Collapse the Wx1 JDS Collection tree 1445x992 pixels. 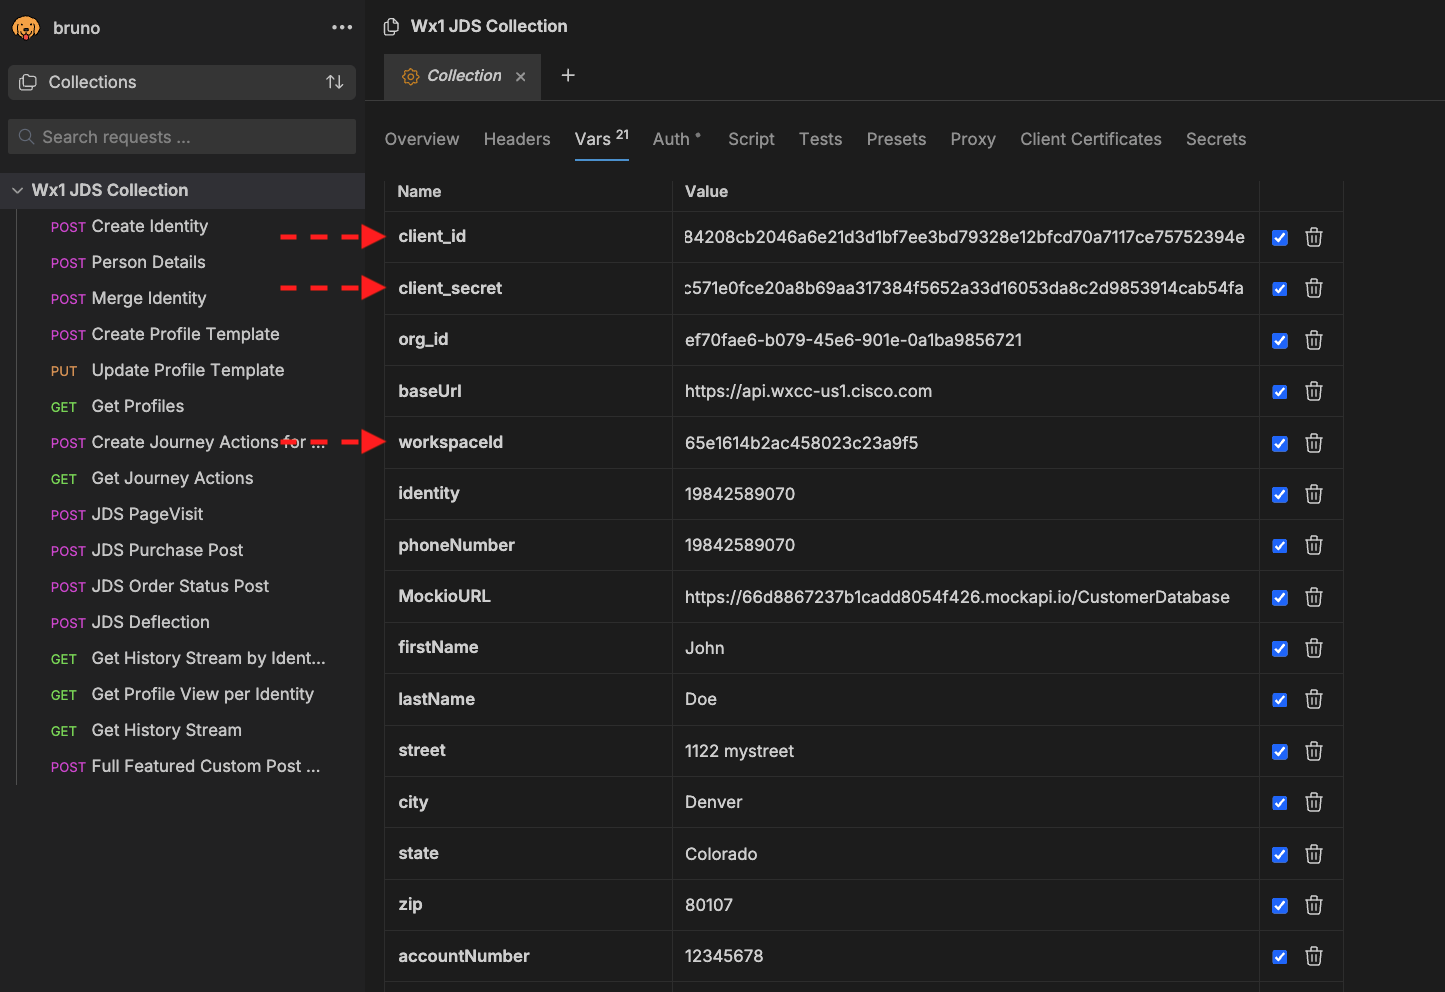[x=17, y=190]
